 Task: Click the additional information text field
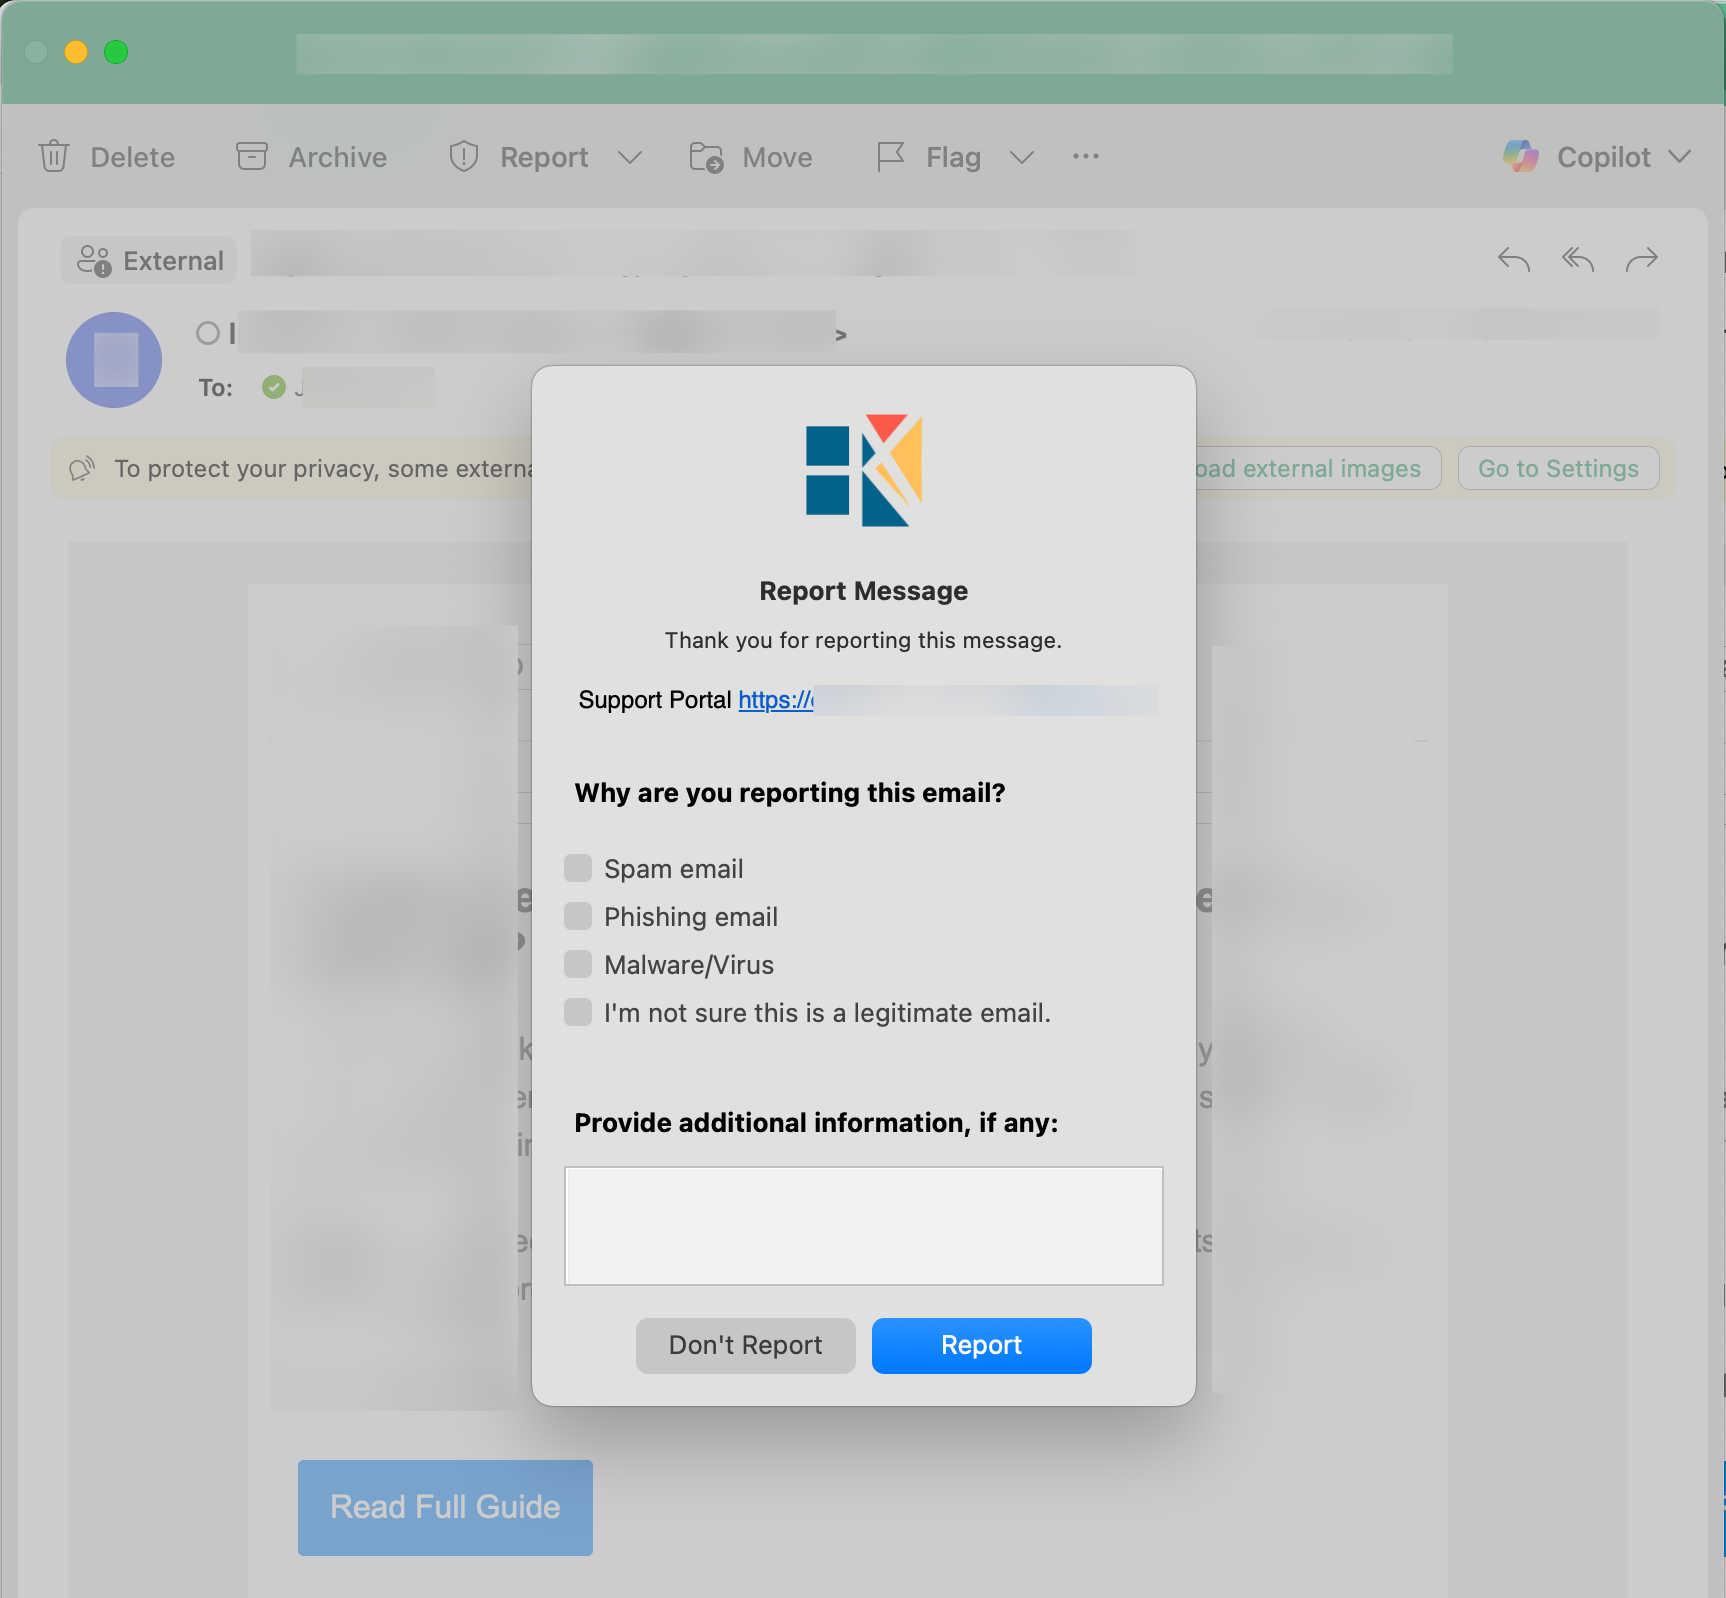[864, 1226]
